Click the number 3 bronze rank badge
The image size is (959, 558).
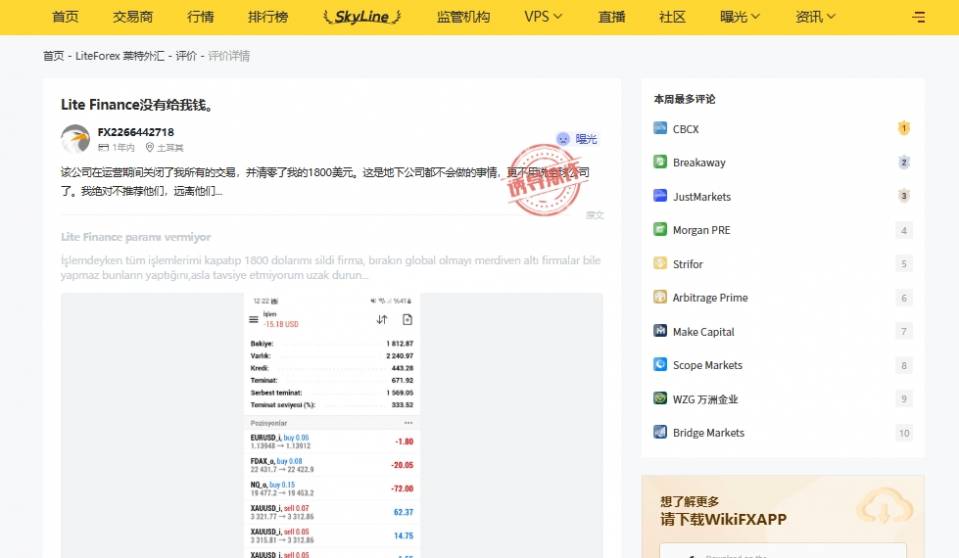pyautogui.click(x=903, y=196)
